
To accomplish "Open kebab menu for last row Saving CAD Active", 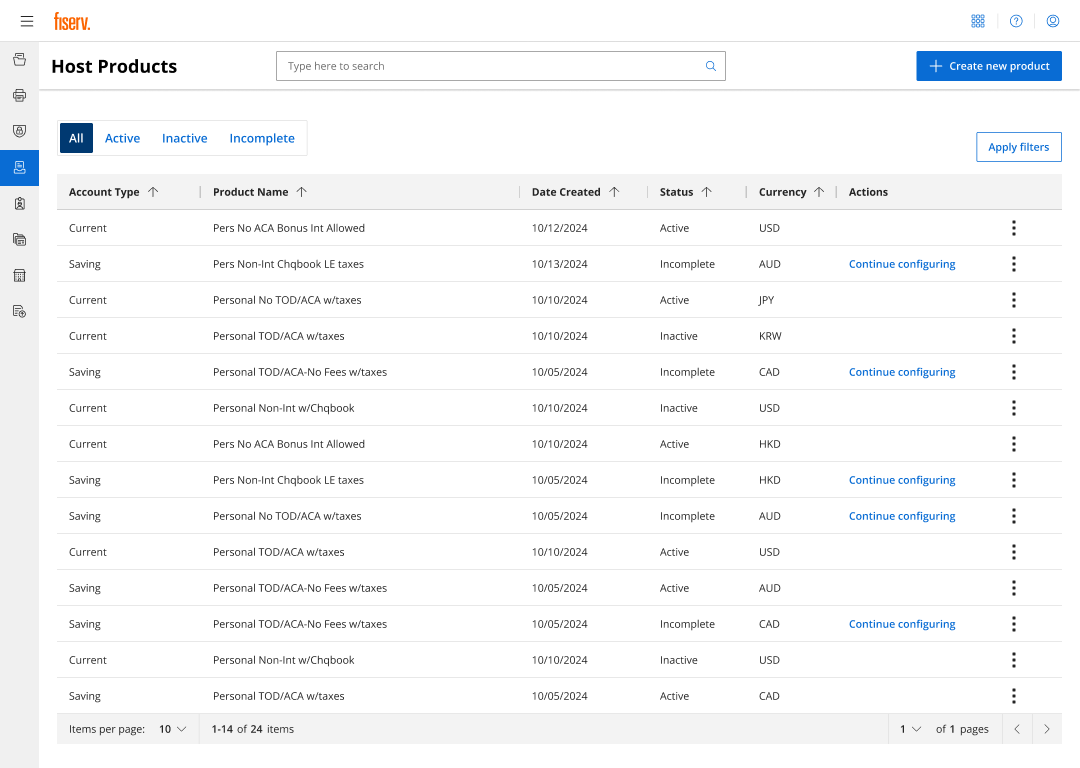I will click(x=1013, y=696).
